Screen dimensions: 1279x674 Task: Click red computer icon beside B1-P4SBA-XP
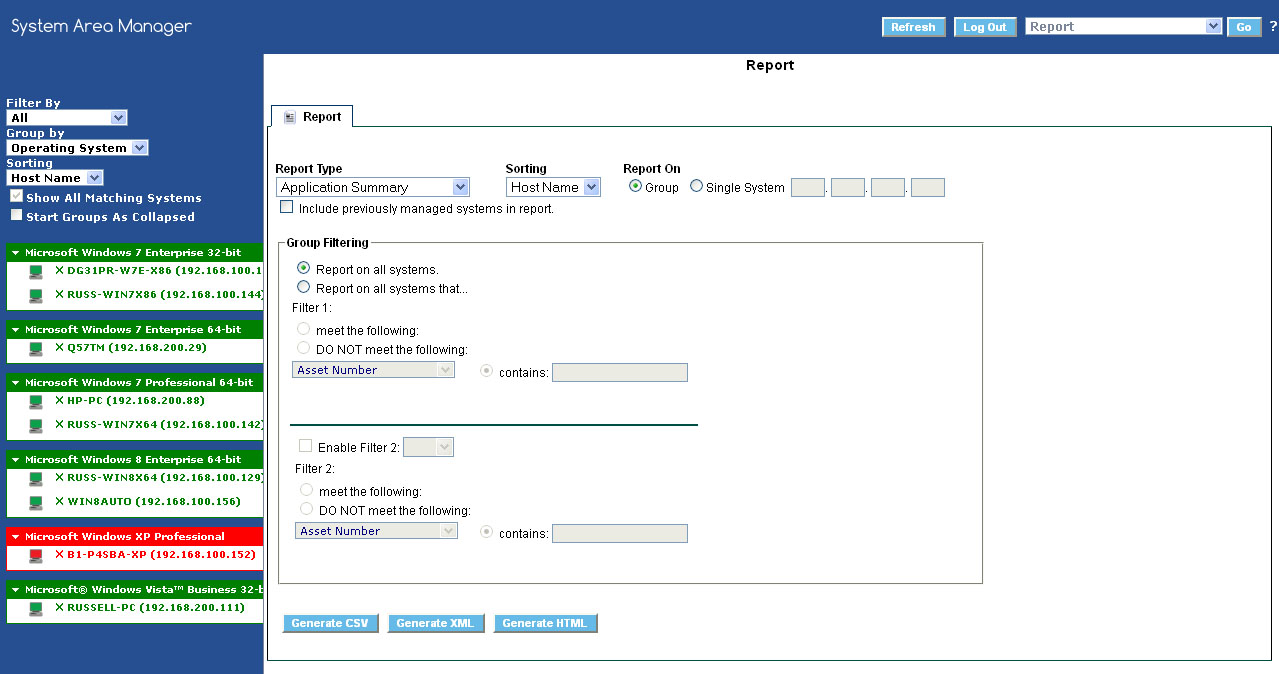click(36, 555)
